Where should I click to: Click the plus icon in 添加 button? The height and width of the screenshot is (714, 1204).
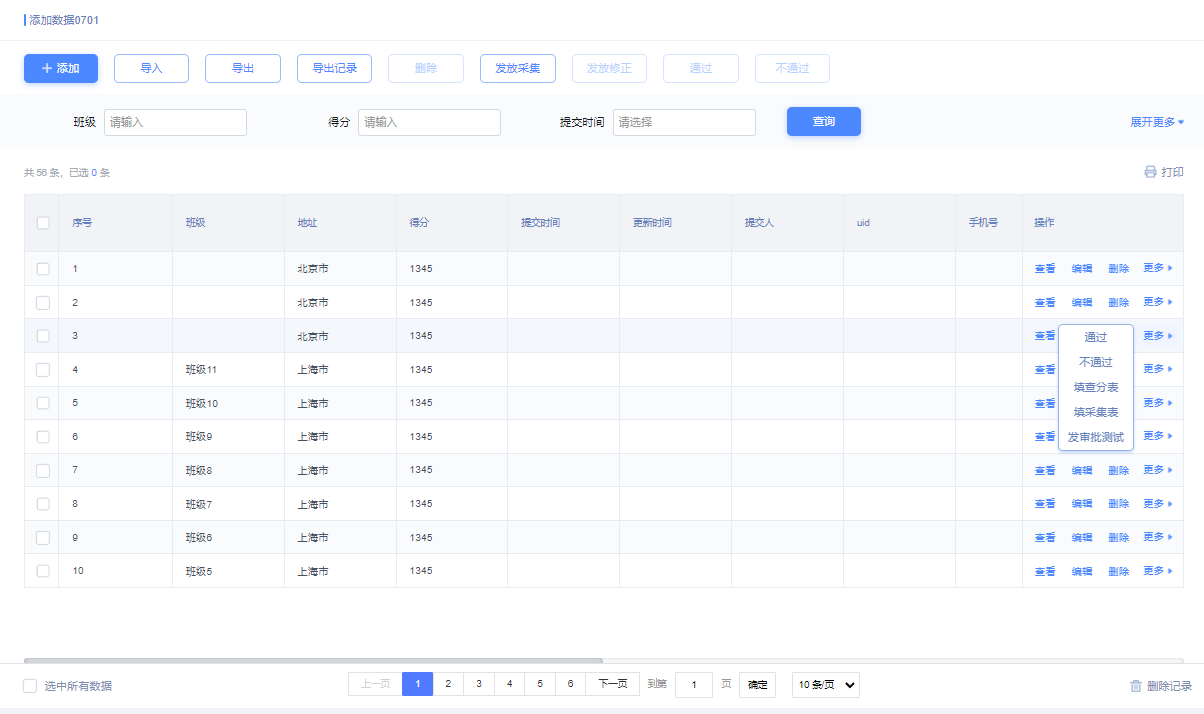(x=47, y=69)
